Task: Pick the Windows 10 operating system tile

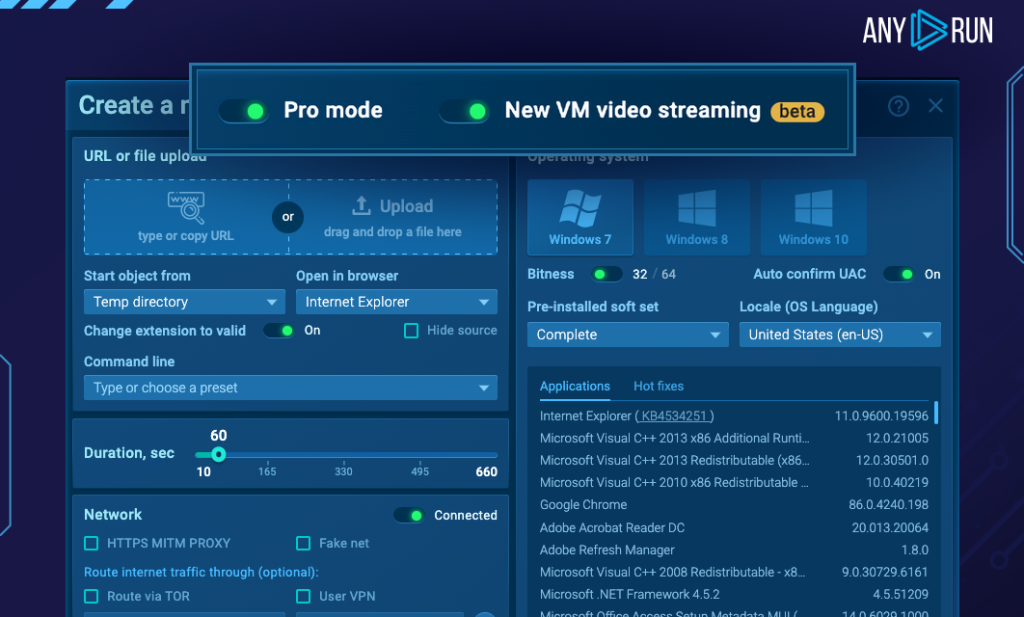Action: [813, 217]
